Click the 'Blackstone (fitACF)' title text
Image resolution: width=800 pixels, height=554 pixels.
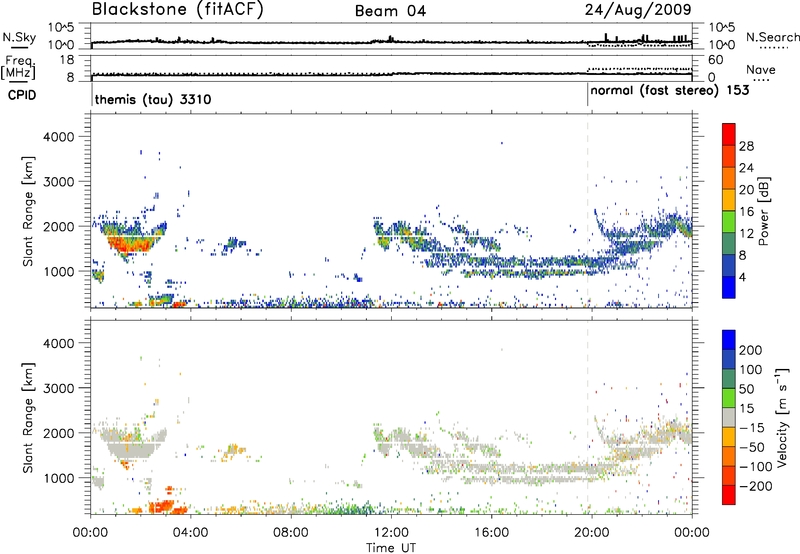(x=178, y=9)
